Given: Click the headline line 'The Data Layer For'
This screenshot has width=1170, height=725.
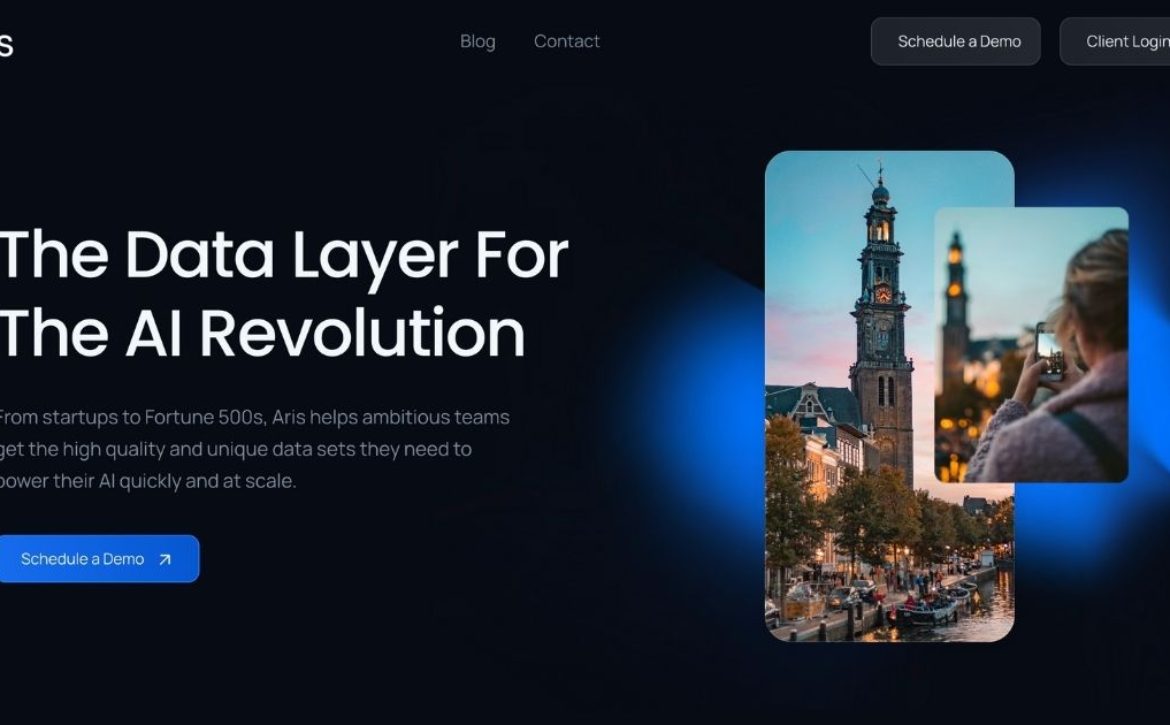Looking at the screenshot, I should click(x=284, y=255).
